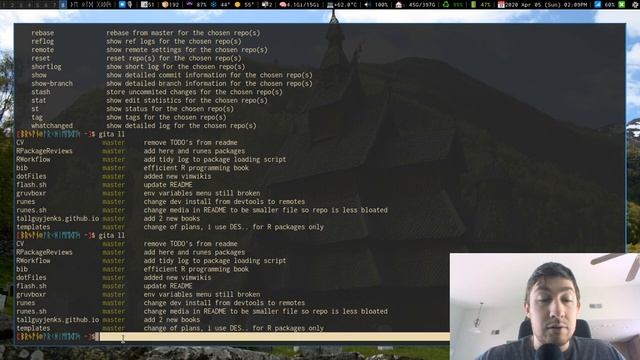This screenshot has width=640, height=360.
Task: Click 'reset' command in the help list
Action: 40,58
